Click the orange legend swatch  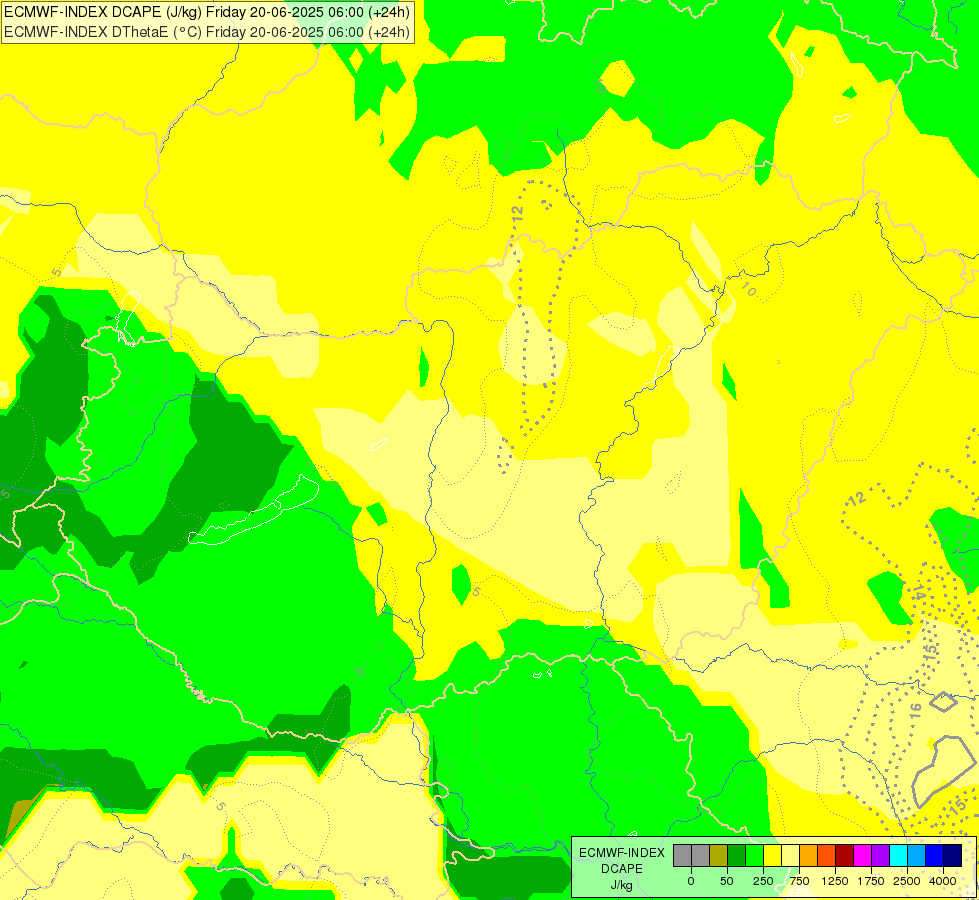pyautogui.click(x=809, y=855)
